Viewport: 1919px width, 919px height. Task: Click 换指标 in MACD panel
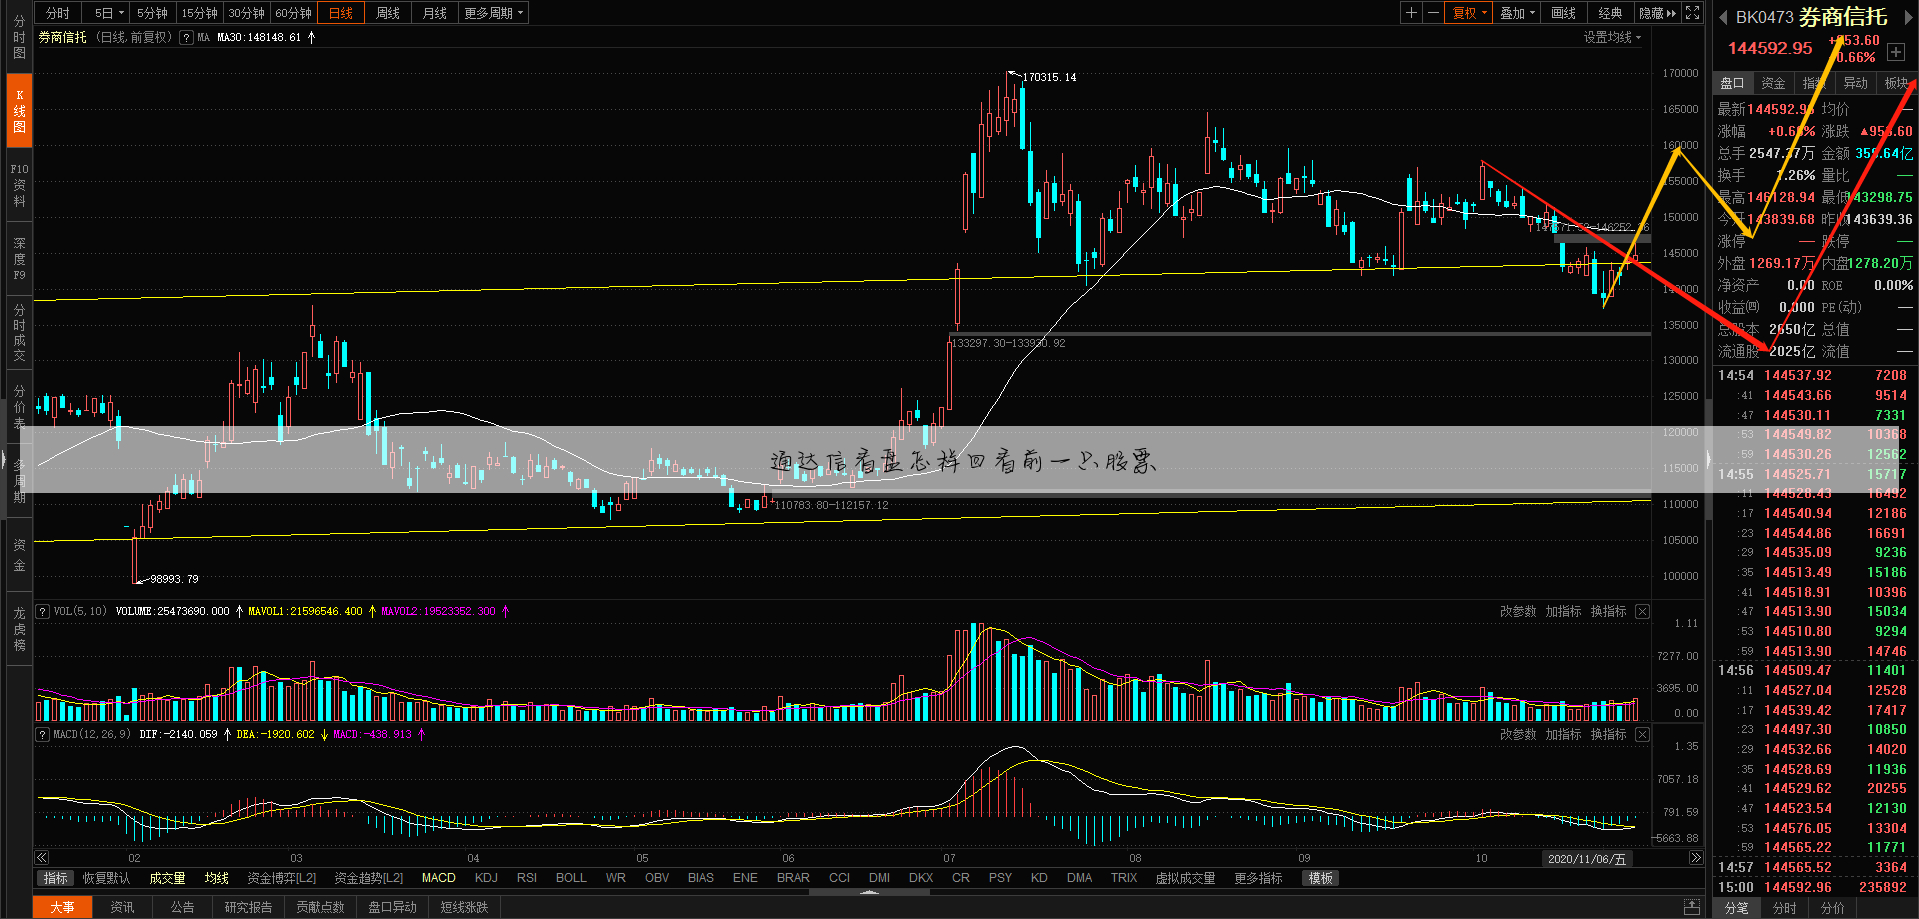[1609, 734]
